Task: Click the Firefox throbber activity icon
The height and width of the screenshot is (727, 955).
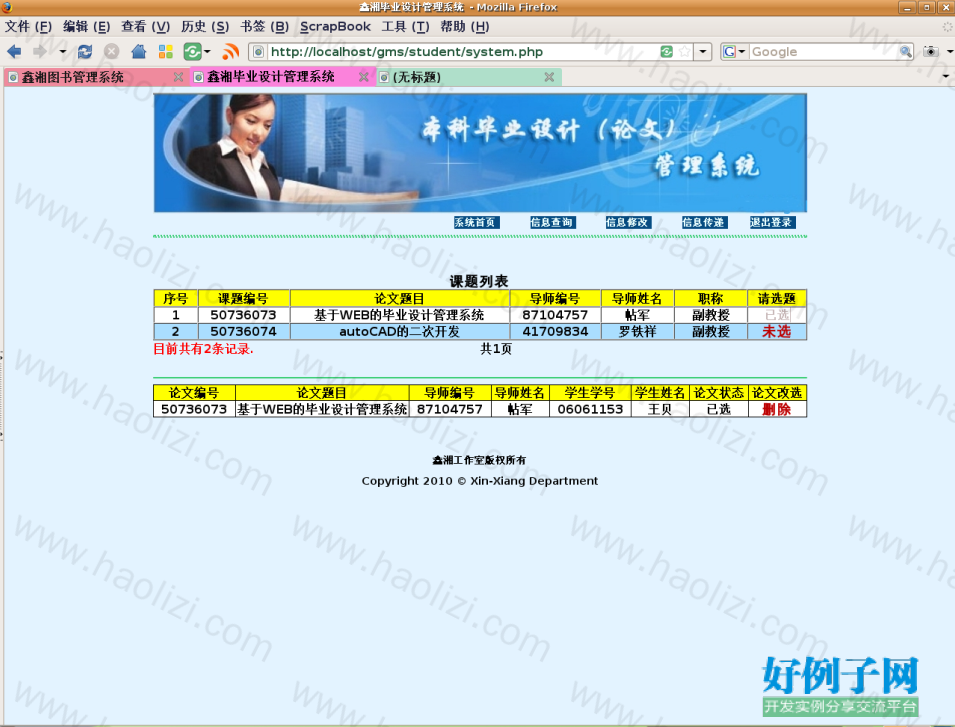Action: point(947,27)
